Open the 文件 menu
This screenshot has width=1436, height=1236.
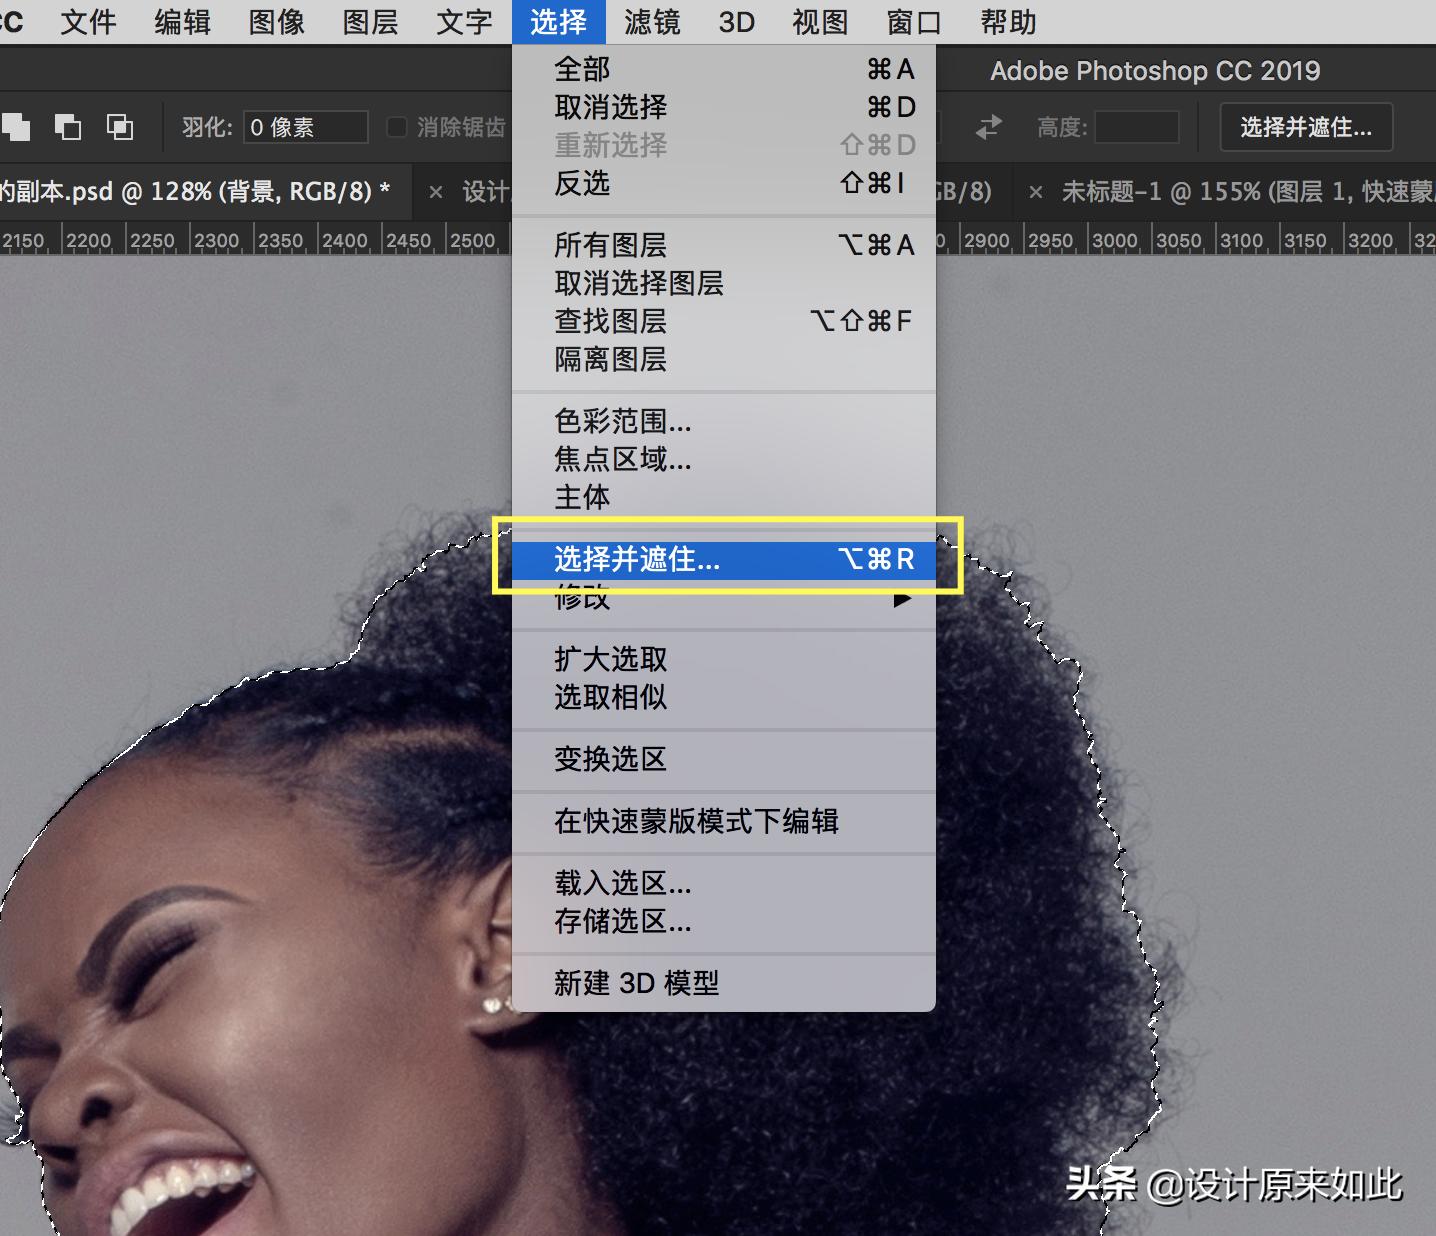(88, 22)
